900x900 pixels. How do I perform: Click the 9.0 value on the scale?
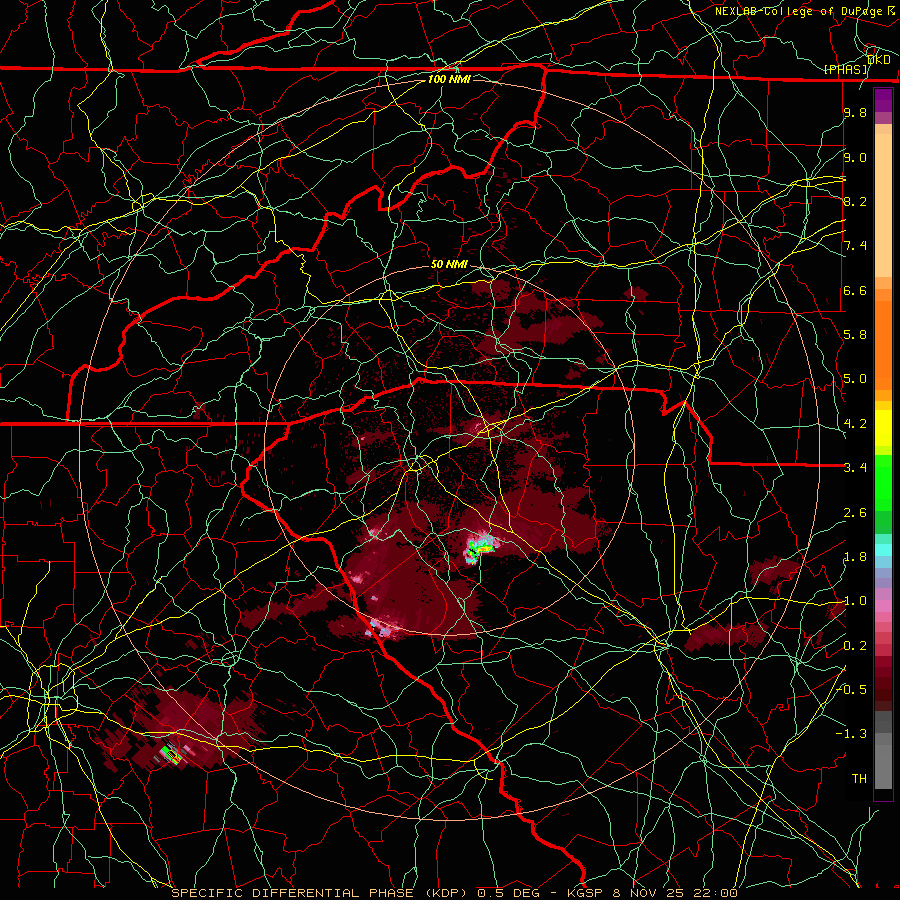855,157
